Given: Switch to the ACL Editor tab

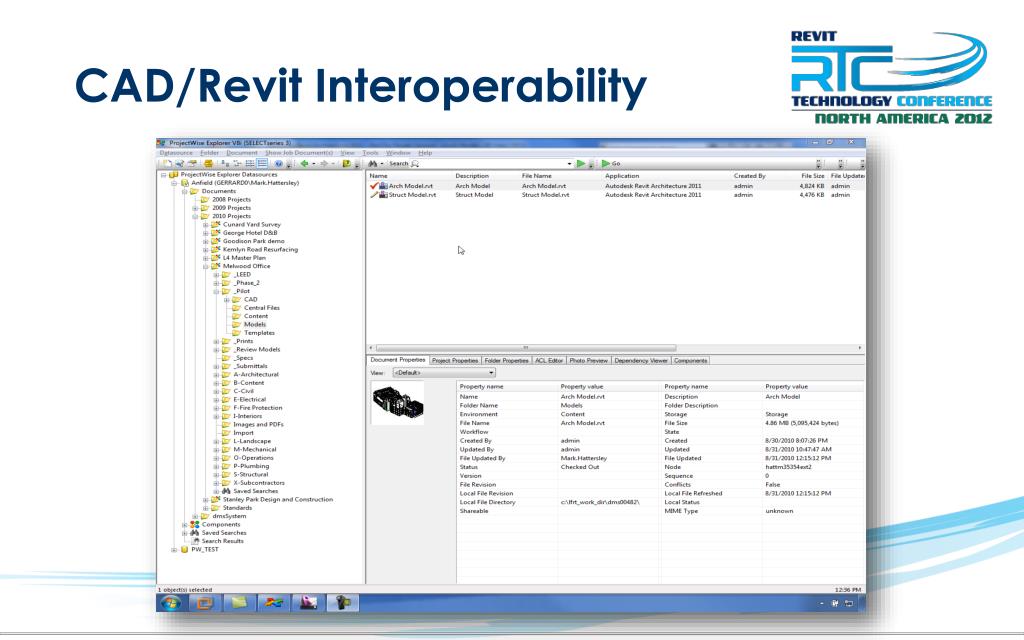Looking at the screenshot, I should coord(549,360).
